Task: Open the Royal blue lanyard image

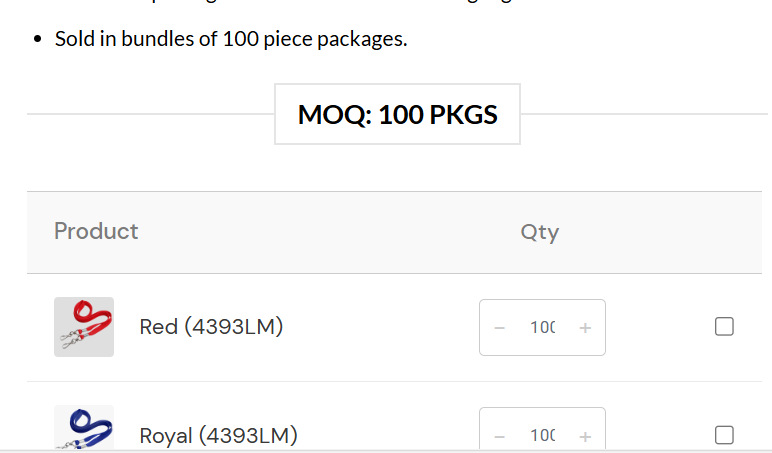Action: pyautogui.click(x=84, y=429)
